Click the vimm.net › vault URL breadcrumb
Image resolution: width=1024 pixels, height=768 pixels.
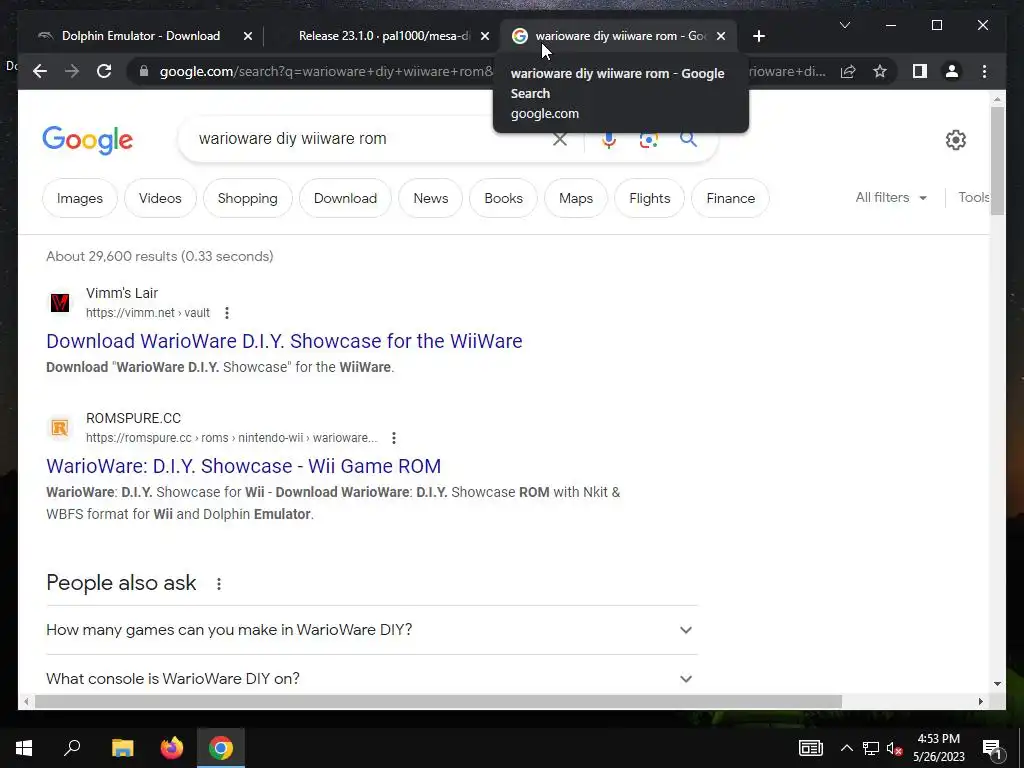point(148,313)
